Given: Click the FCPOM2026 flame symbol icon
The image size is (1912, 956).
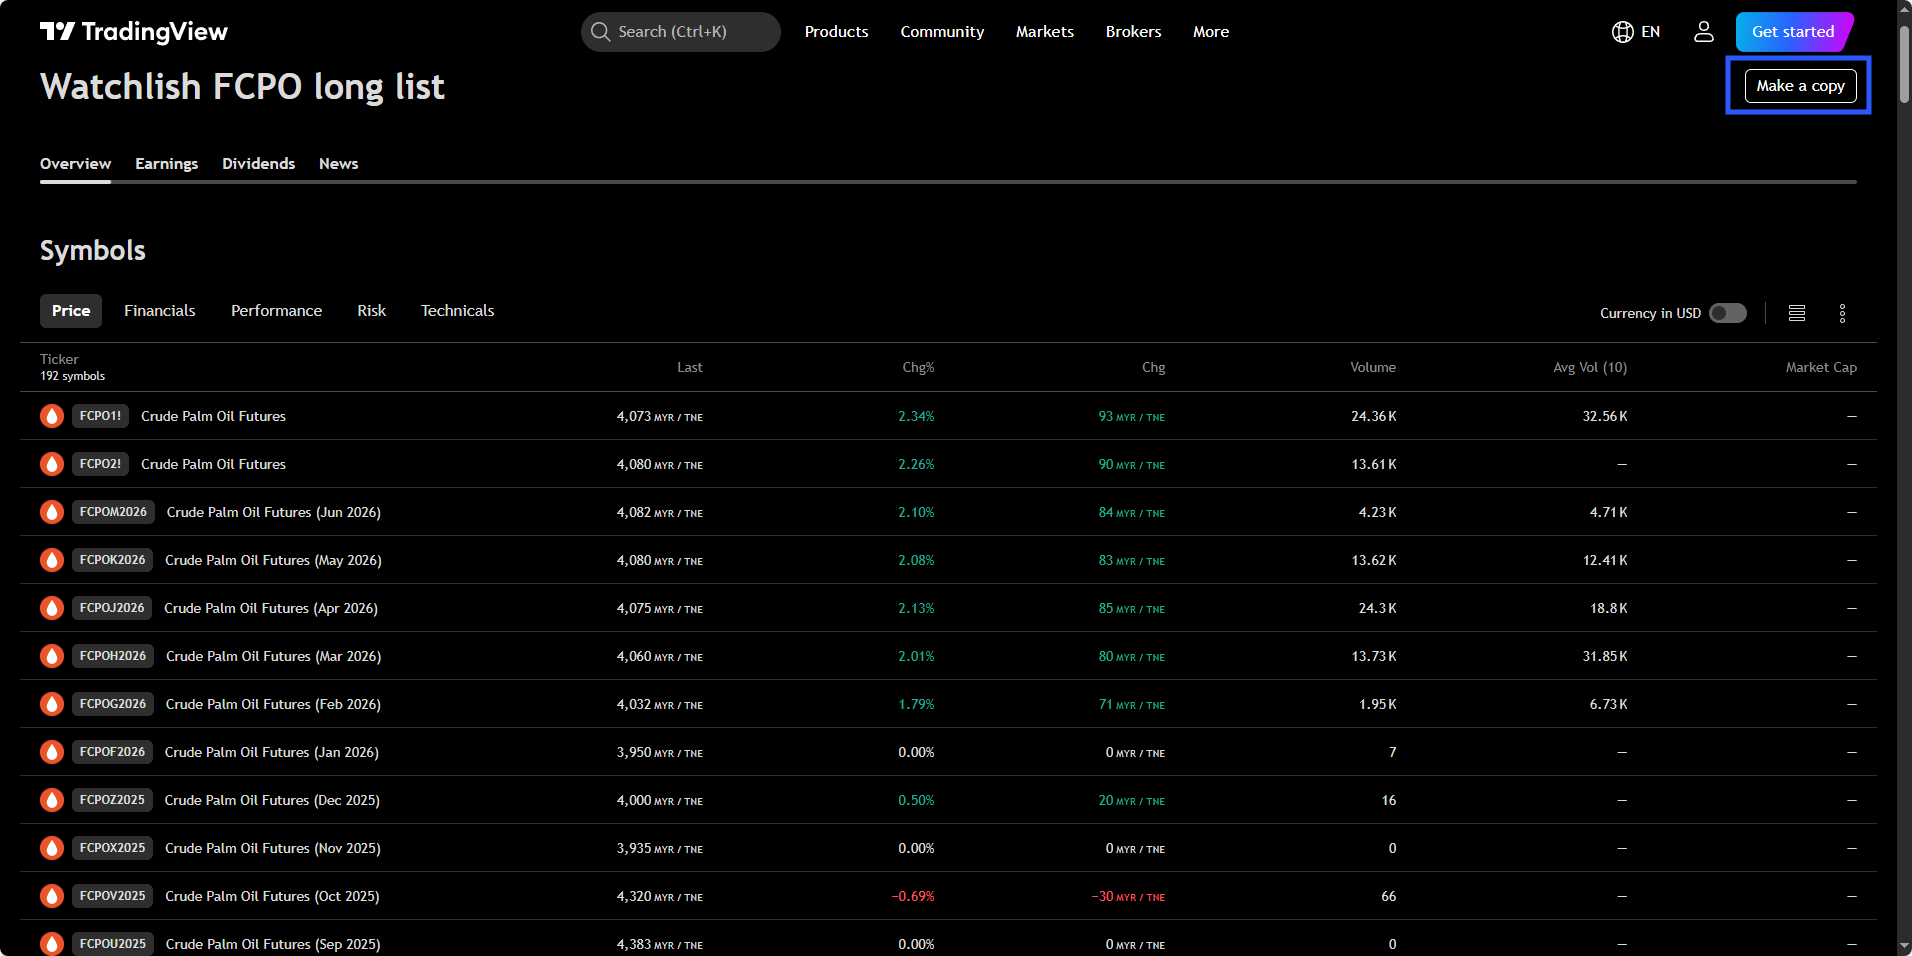Looking at the screenshot, I should 52,512.
